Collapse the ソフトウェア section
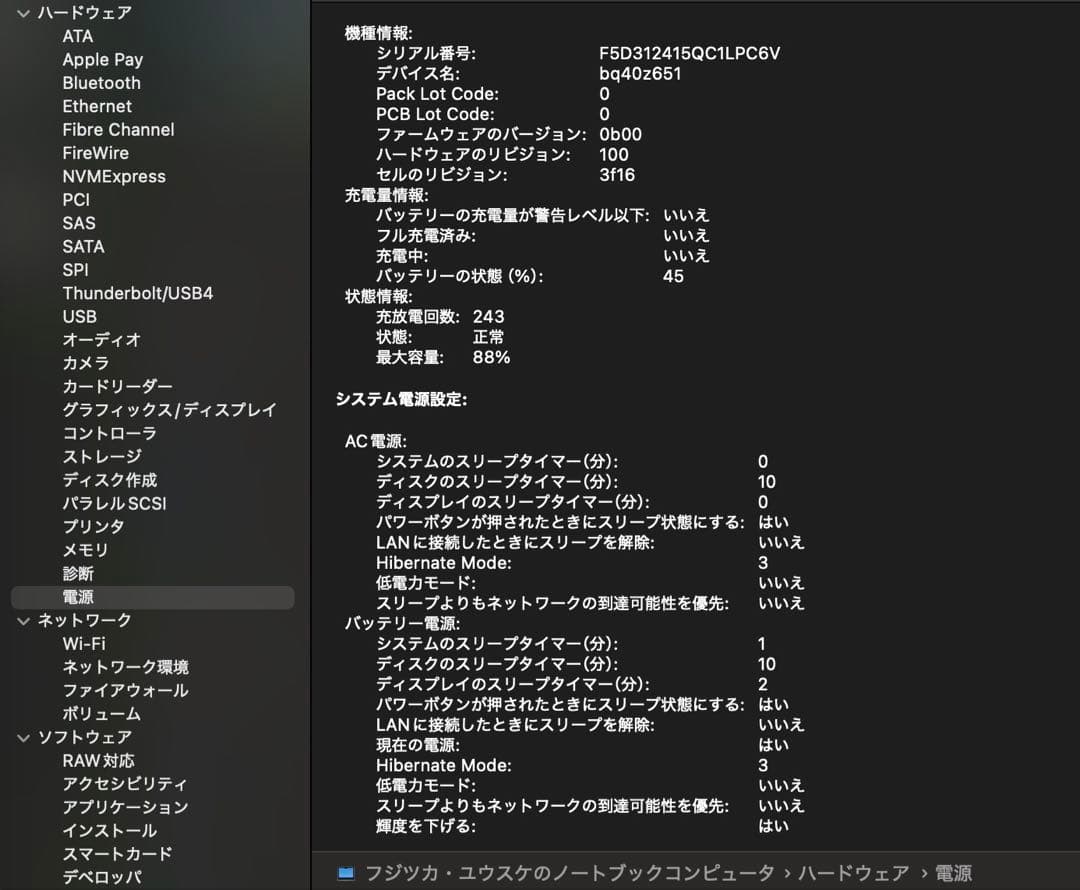The image size is (1080, 890). click(x=22, y=737)
